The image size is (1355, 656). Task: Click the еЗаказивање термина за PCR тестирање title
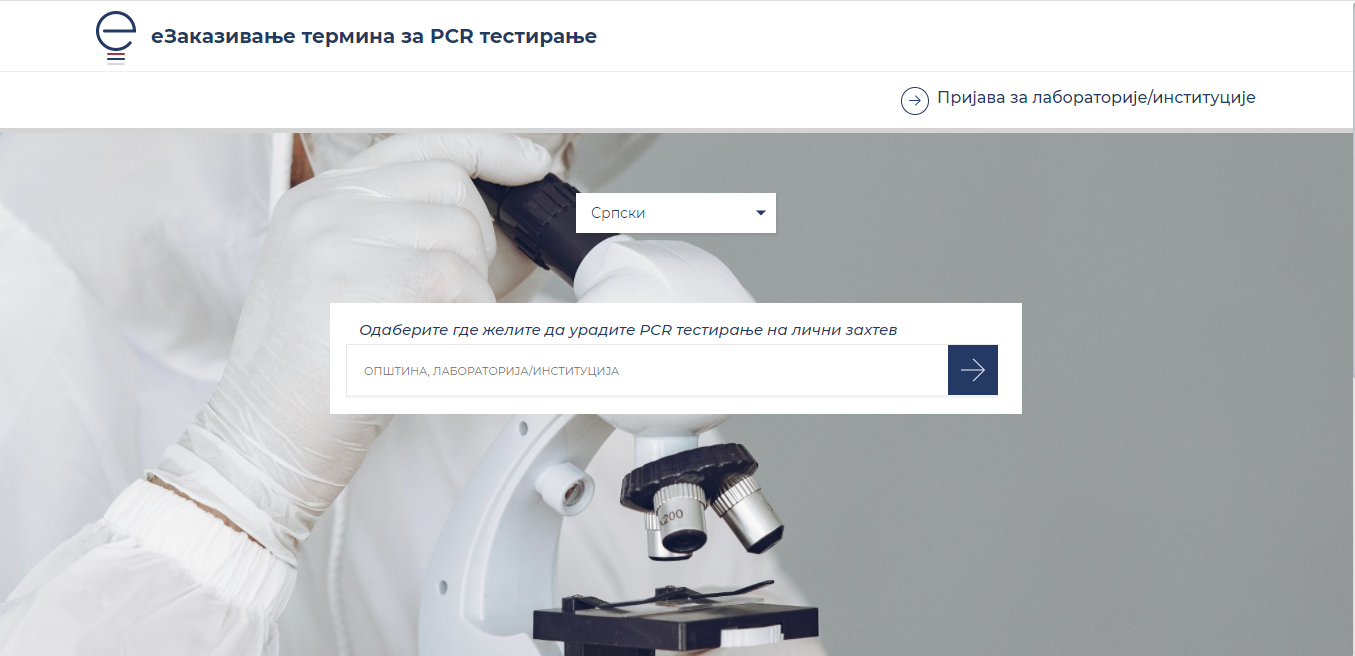coord(374,37)
